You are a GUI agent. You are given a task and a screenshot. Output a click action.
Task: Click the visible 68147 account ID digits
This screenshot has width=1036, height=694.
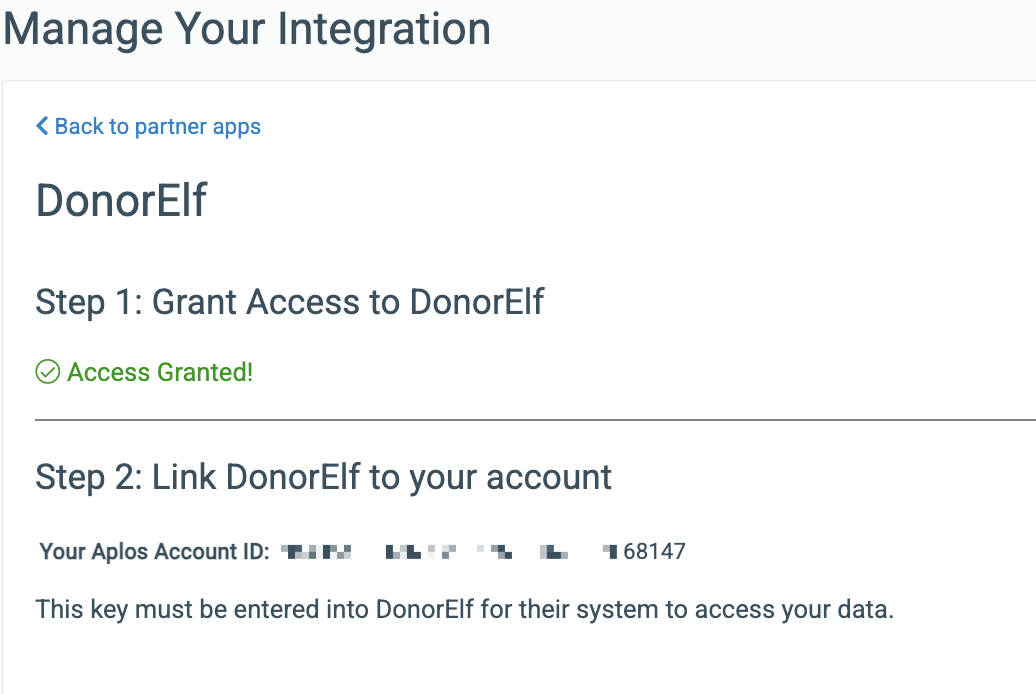pyautogui.click(x=654, y=551)
